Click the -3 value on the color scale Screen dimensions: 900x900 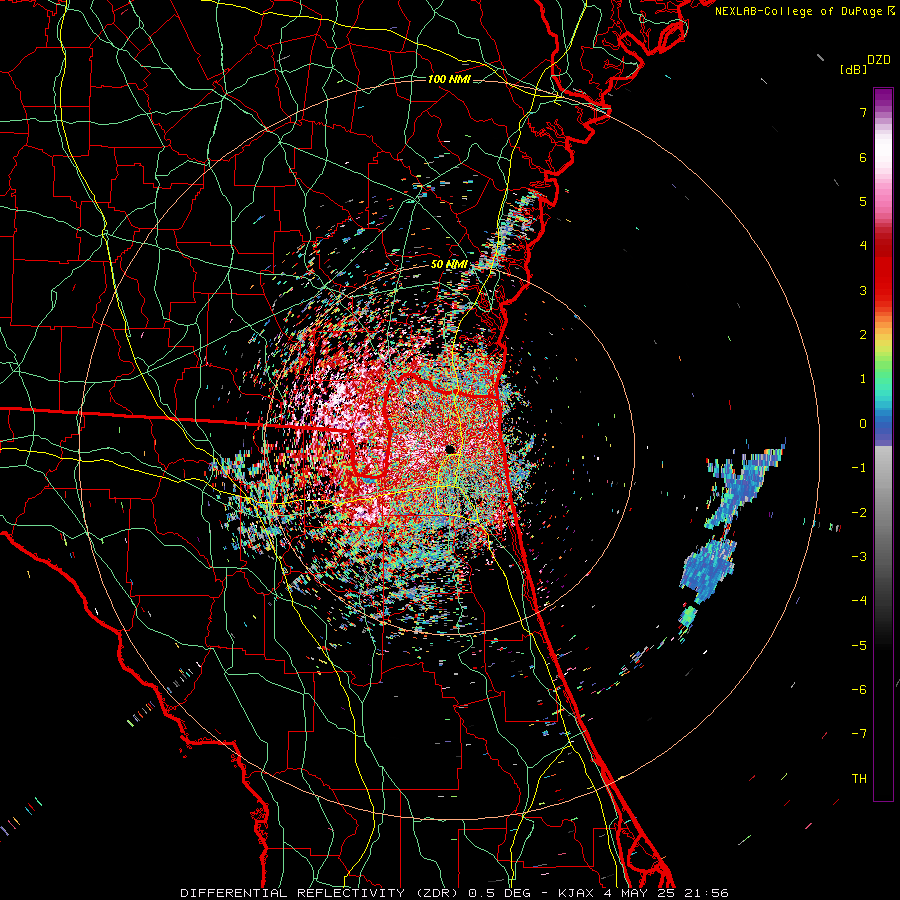click(x=859, y=557)
